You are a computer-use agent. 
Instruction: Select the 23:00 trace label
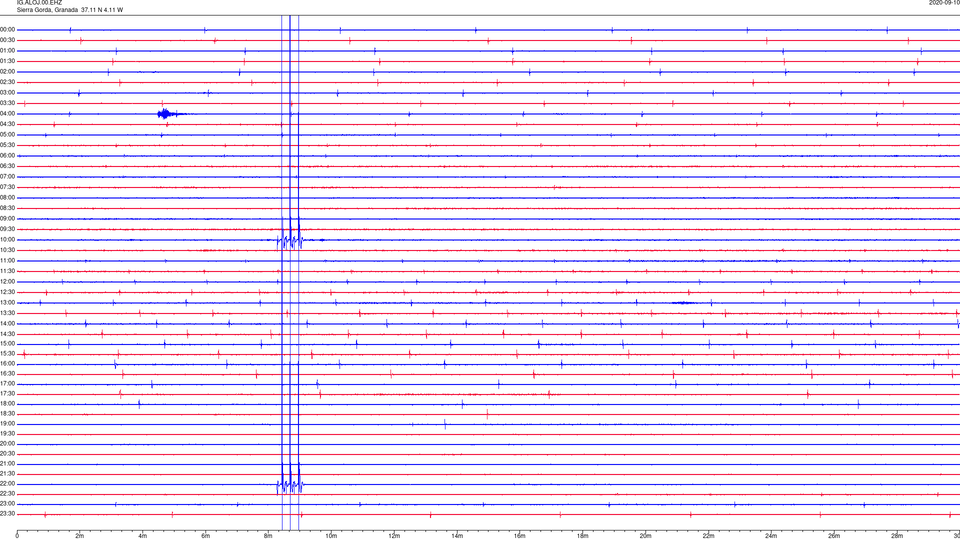8,504
